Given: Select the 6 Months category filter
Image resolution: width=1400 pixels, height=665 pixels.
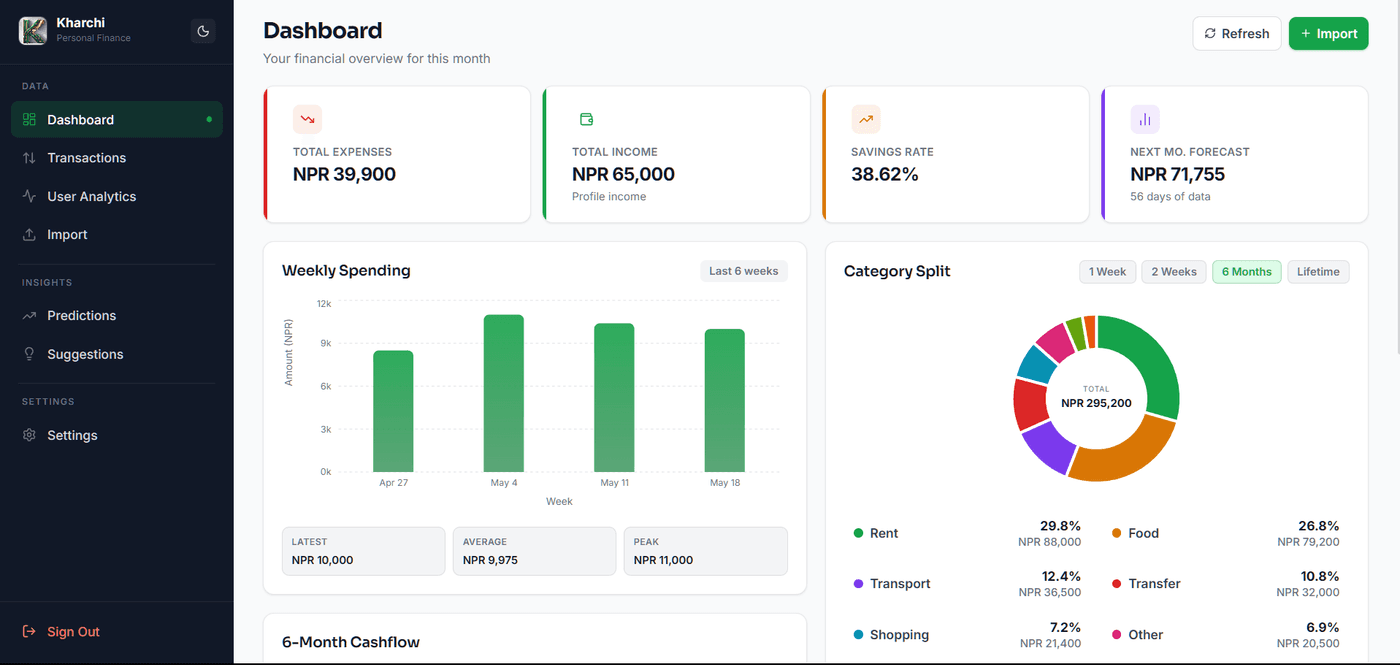Looking at the screenshot, I should 1246,271.
